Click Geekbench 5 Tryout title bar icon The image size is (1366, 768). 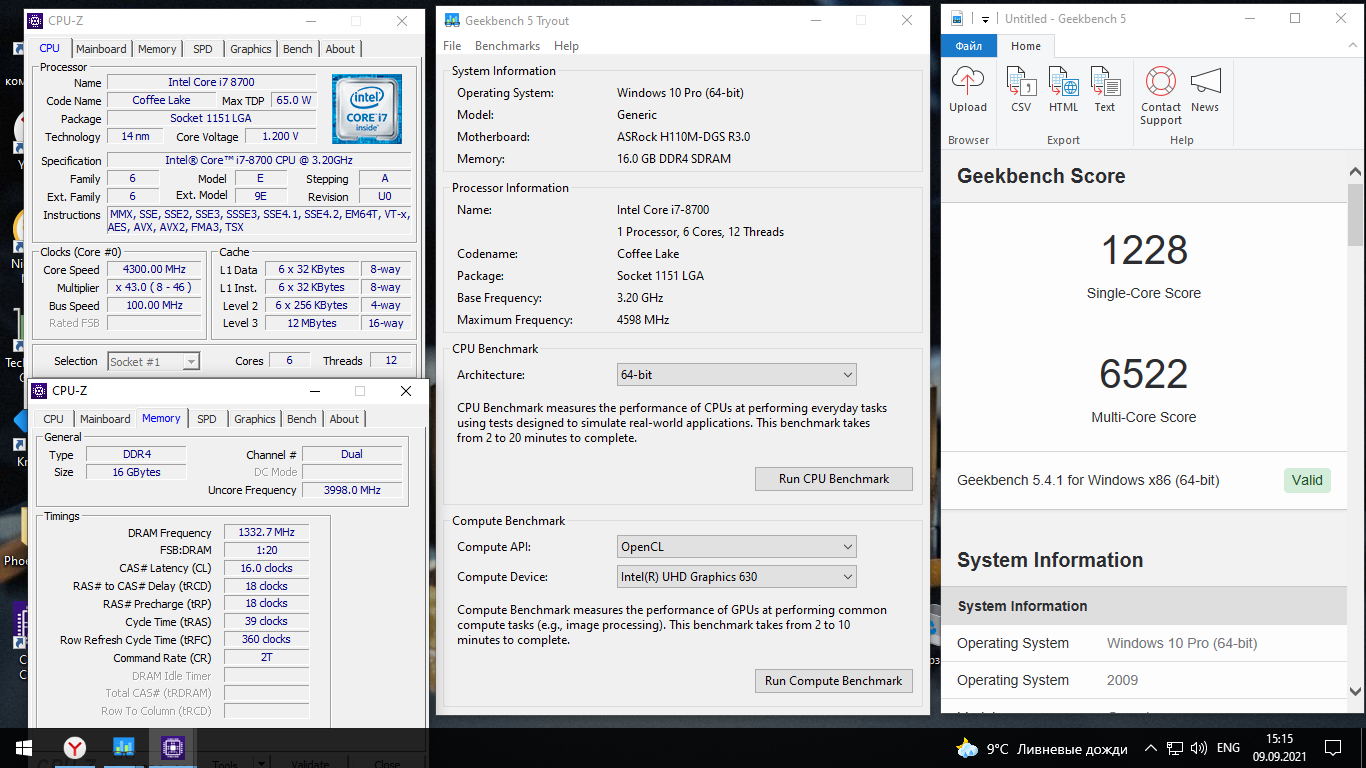[451, 20]
